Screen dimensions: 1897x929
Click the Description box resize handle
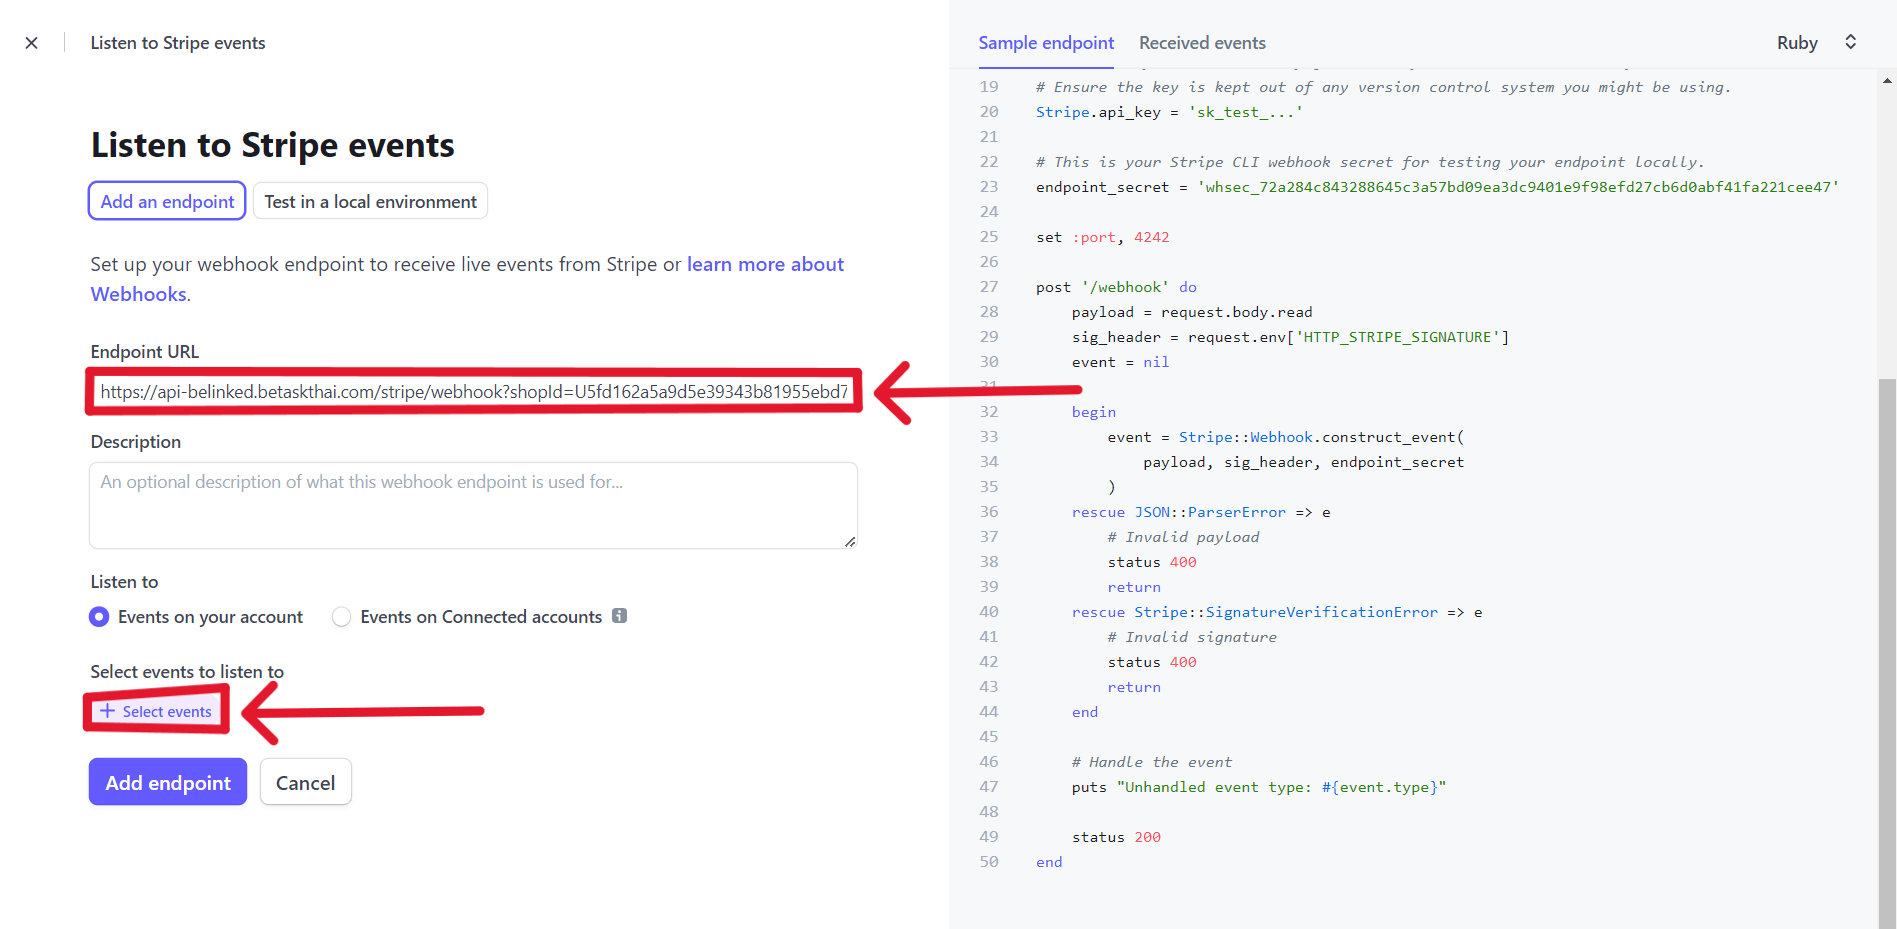849,541
